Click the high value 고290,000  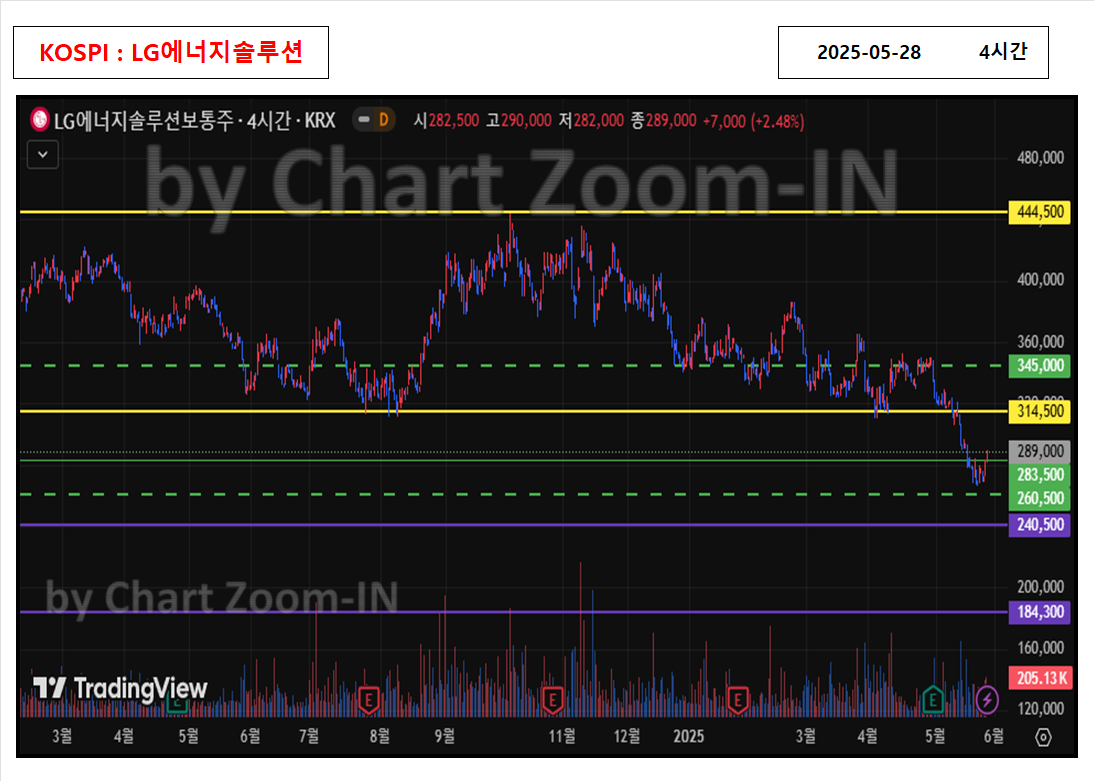point(518,121)
